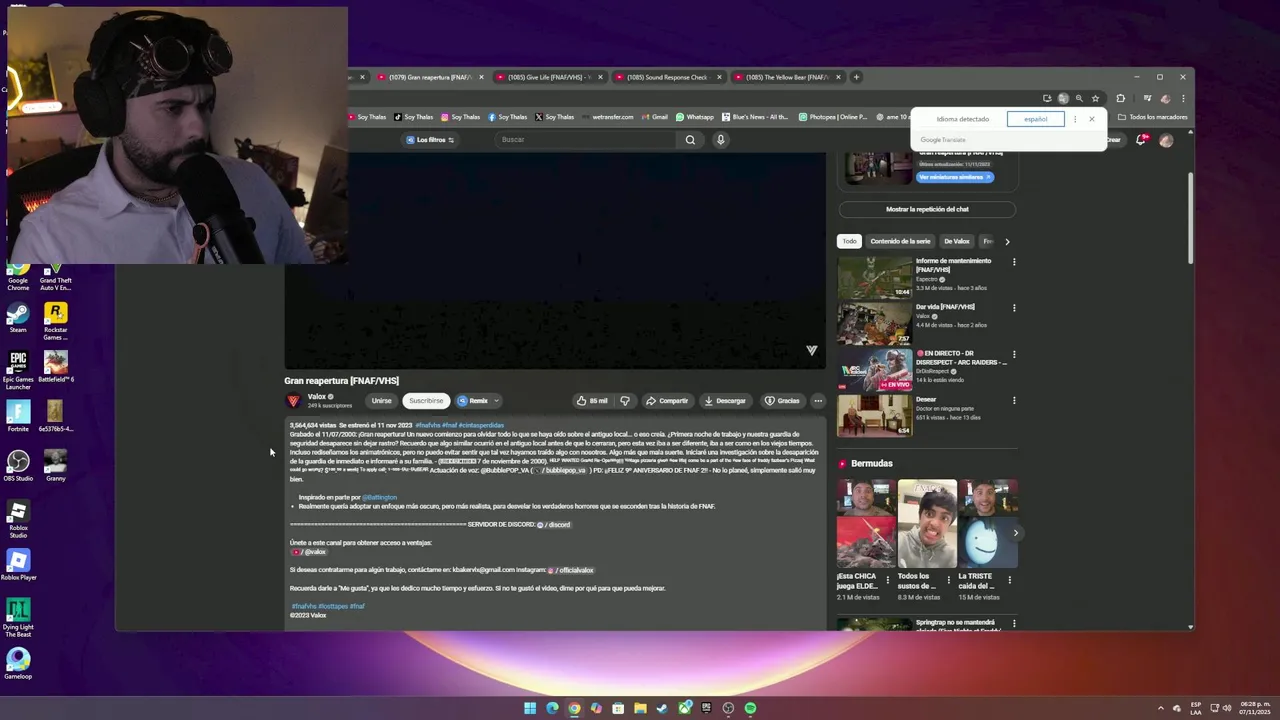This screenshot has width=1280, height=720.
Task: Click the Ver miniaturas similares button
Action: coord(955,177)
